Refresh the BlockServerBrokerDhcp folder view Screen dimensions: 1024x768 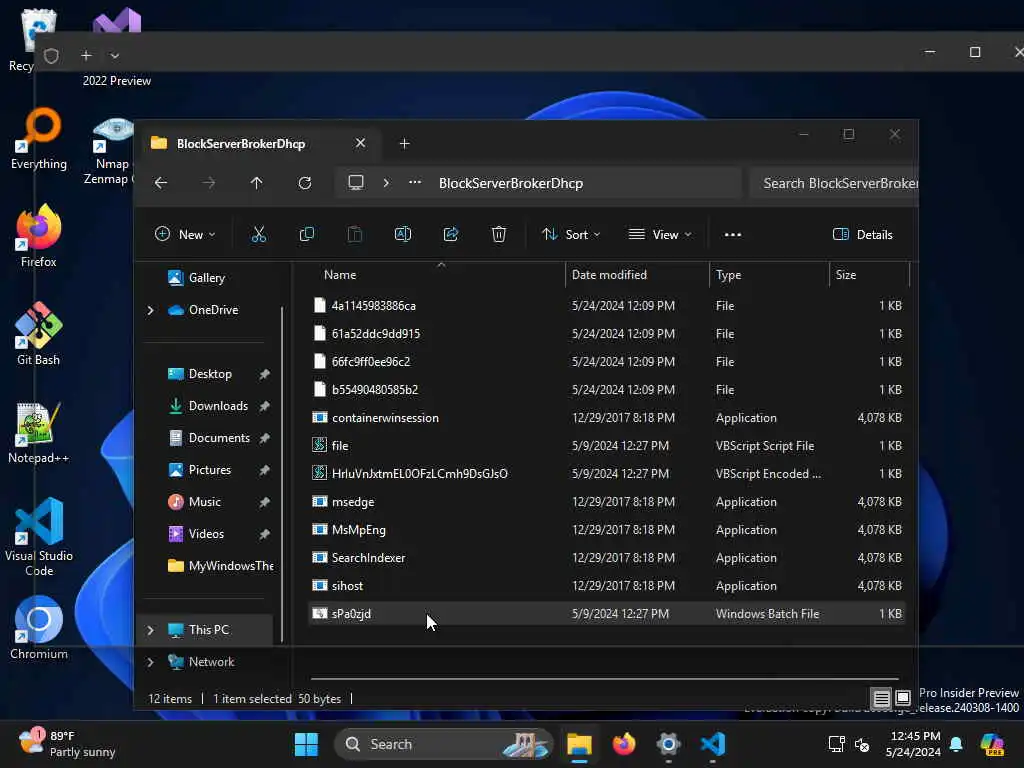click(x=305, y=183)
